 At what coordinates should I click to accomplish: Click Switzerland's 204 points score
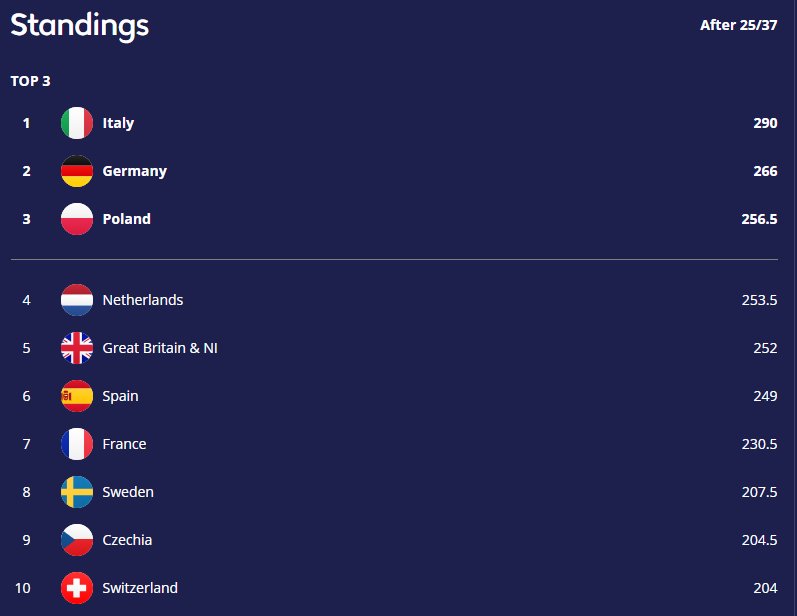click(x=765, y=588)
